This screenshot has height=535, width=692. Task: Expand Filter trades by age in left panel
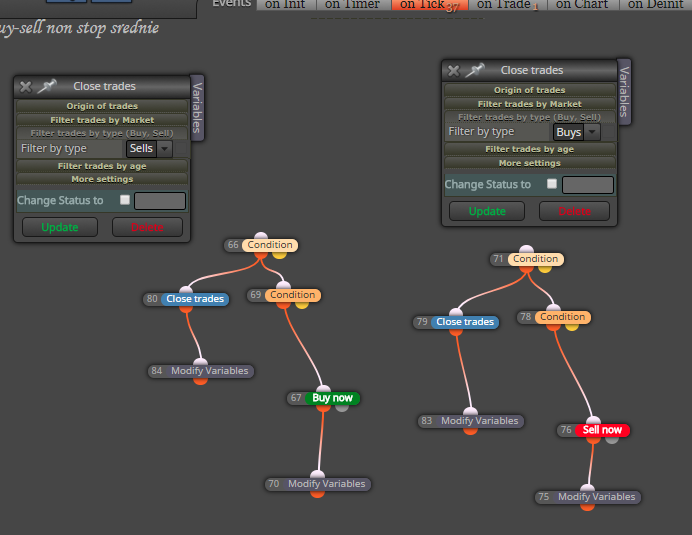(x=102, y=166)
